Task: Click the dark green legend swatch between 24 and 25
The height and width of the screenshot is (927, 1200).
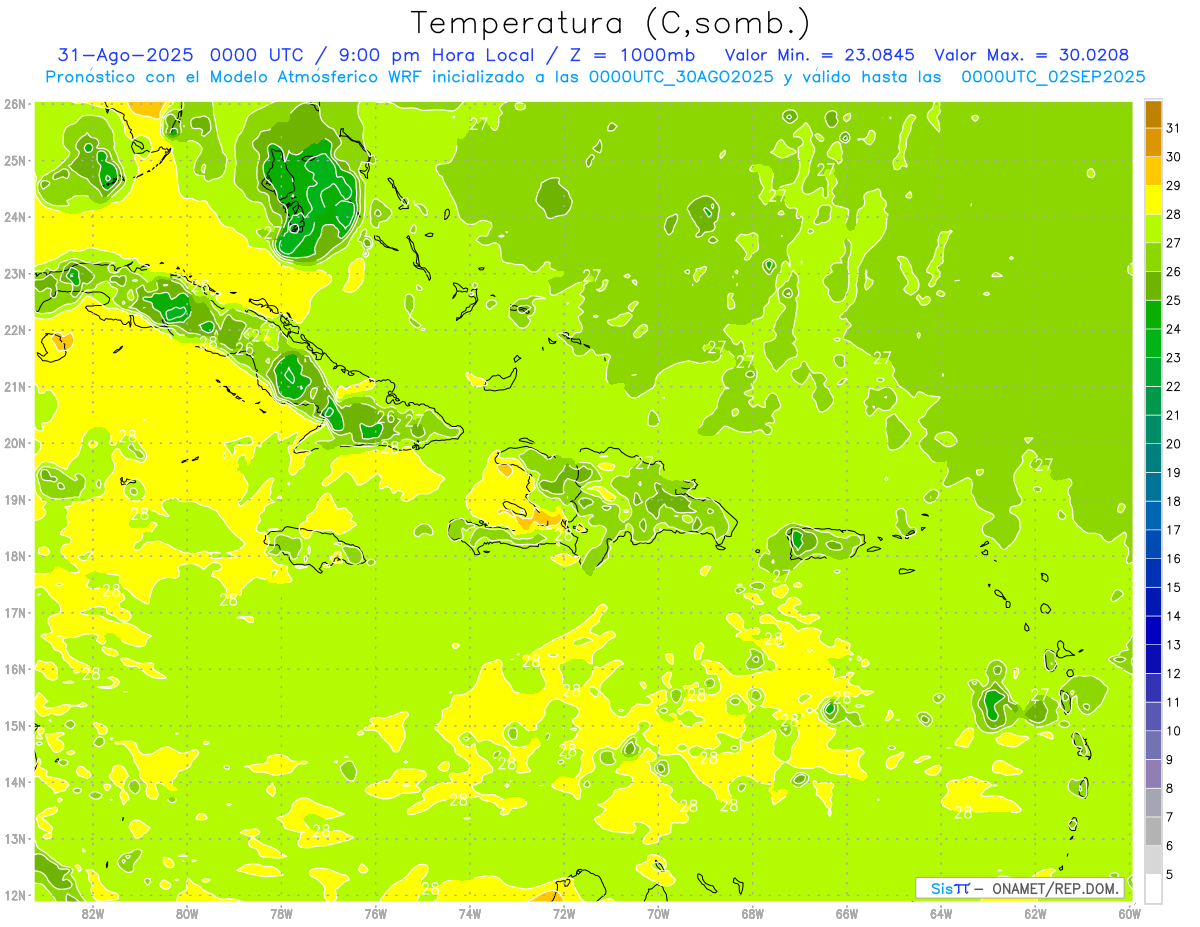Action: [x=1153, y=315]
